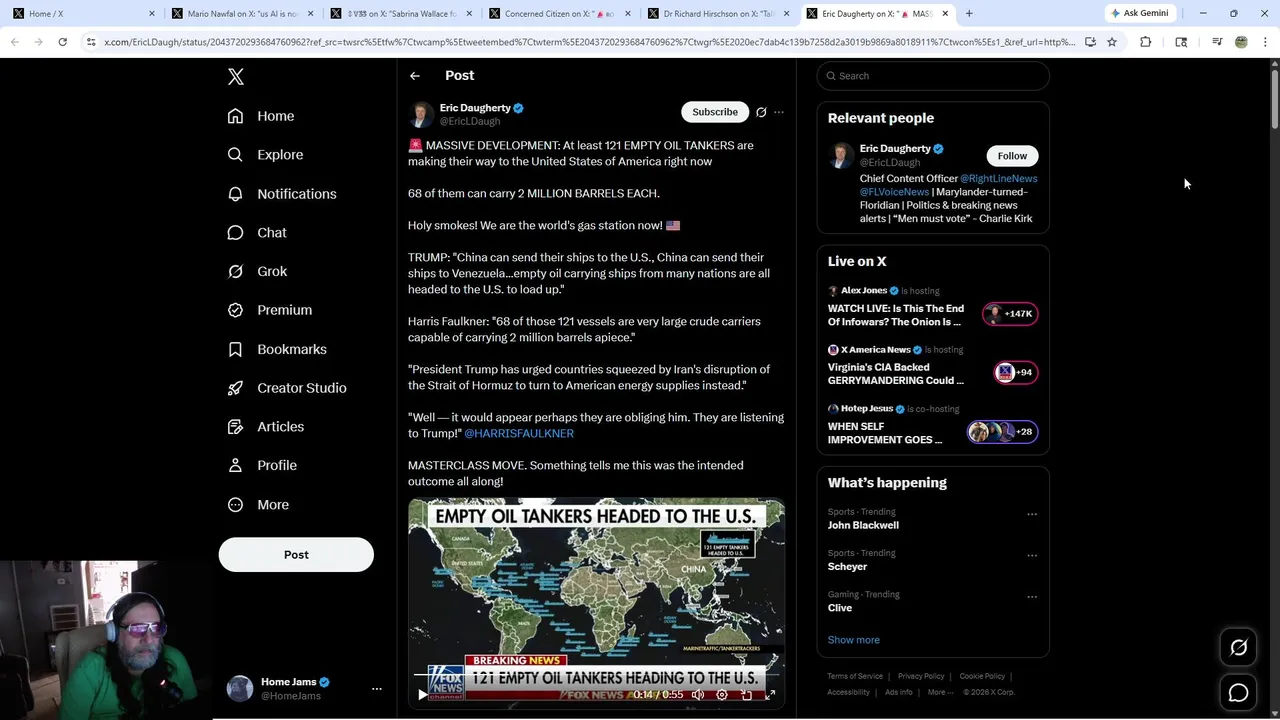The height and width of the screenshot is (720, 1280).
Task: Open the John Blackwell trending topic
Action: [863, 525]
